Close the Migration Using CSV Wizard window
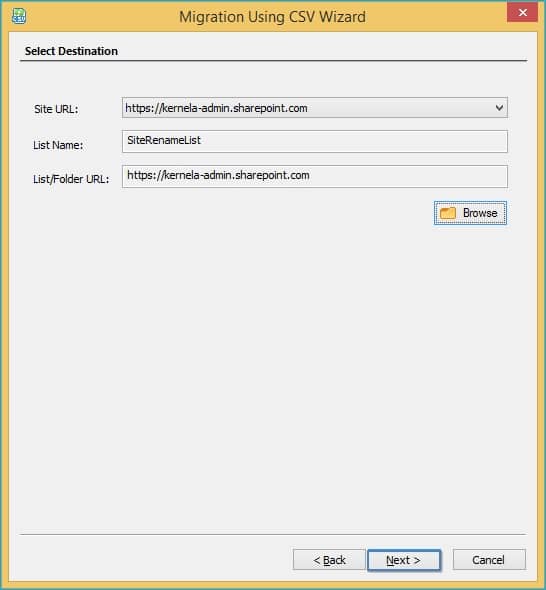 pos(522,13)
